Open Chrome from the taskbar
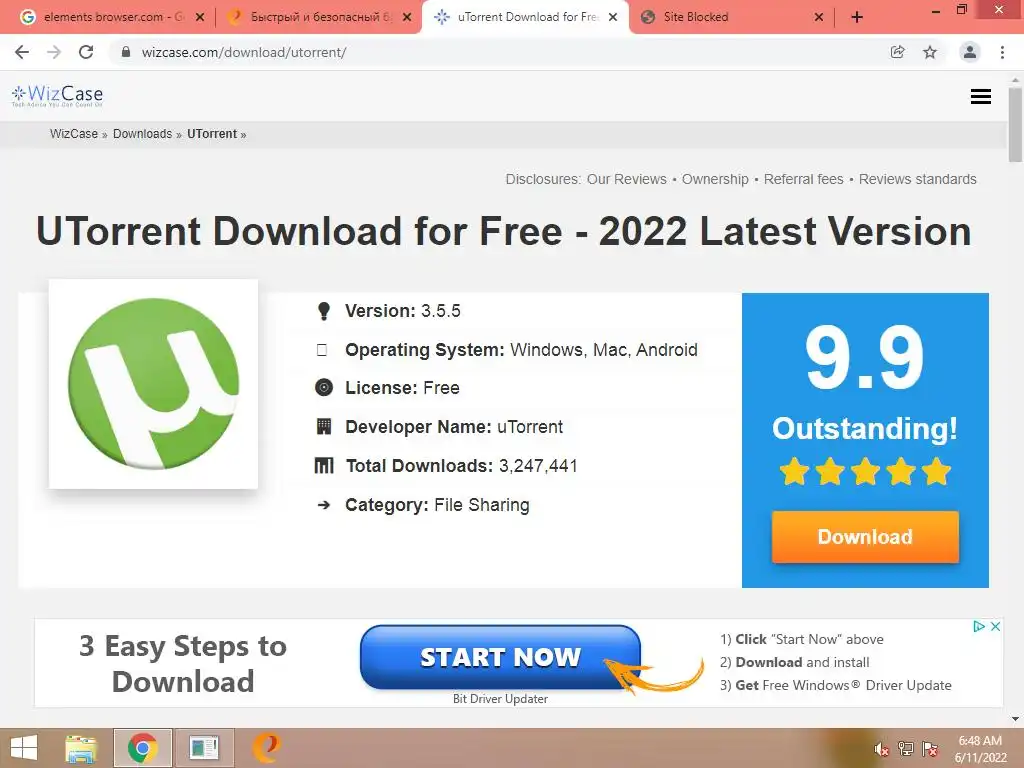Viewport: 1024px width, 768px height. [x=143, y=748]
